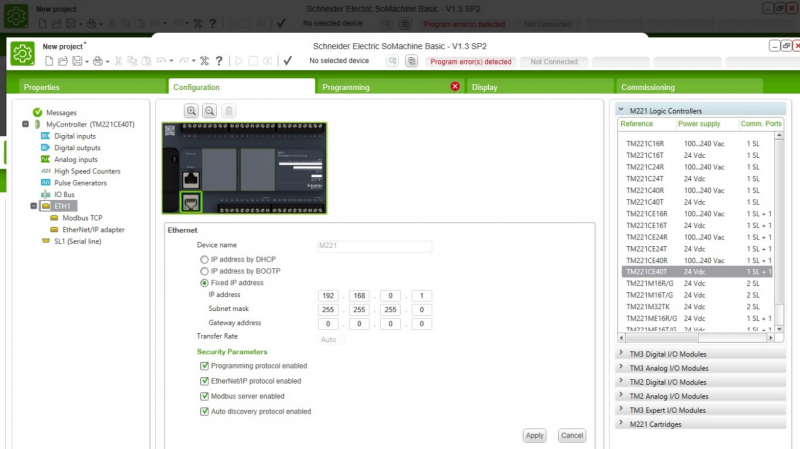
Task: Select IP address by DHCP option
Action: (x=204, y=260)
